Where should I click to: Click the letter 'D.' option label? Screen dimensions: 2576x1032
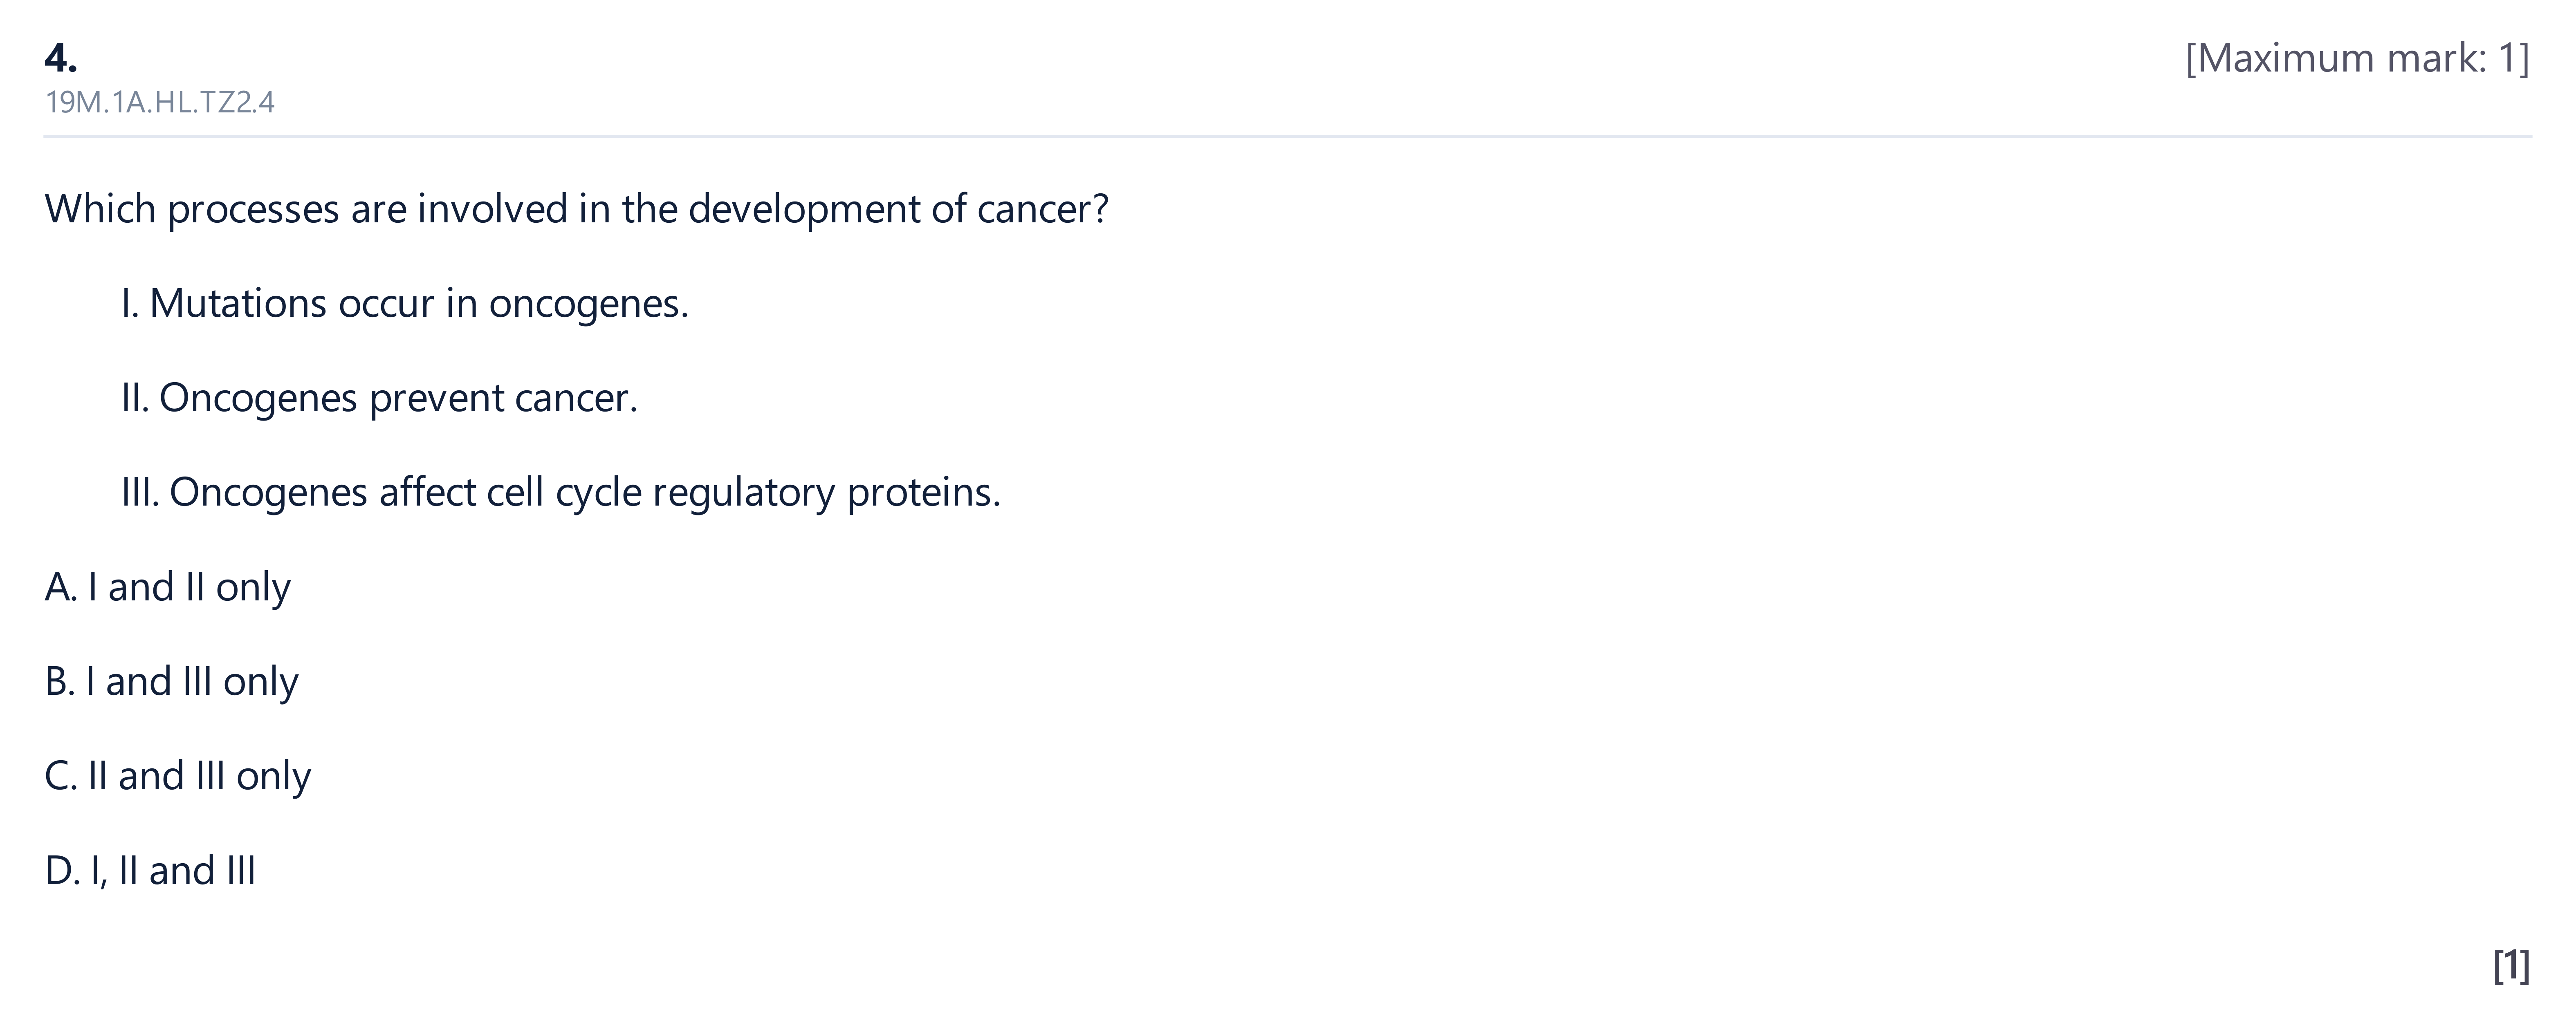(62, 871)
